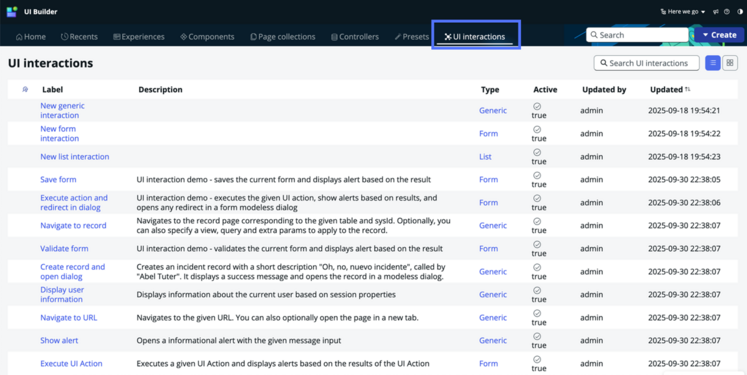Open the 'Navigate to record' interaction

pyautogui.click(x=73, y=225)
